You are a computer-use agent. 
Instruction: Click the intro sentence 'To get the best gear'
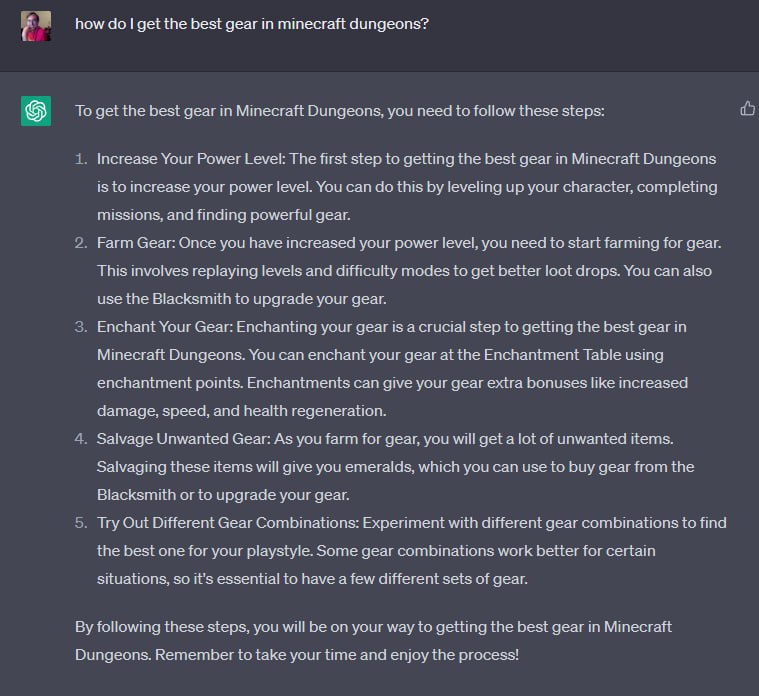(x=340, y=111)
